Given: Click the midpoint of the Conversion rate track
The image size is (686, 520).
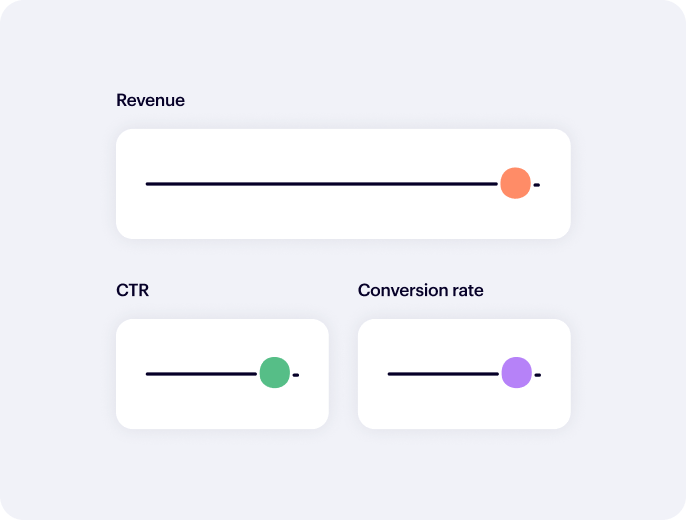Looking at the screenshot, I should [464, 374].
